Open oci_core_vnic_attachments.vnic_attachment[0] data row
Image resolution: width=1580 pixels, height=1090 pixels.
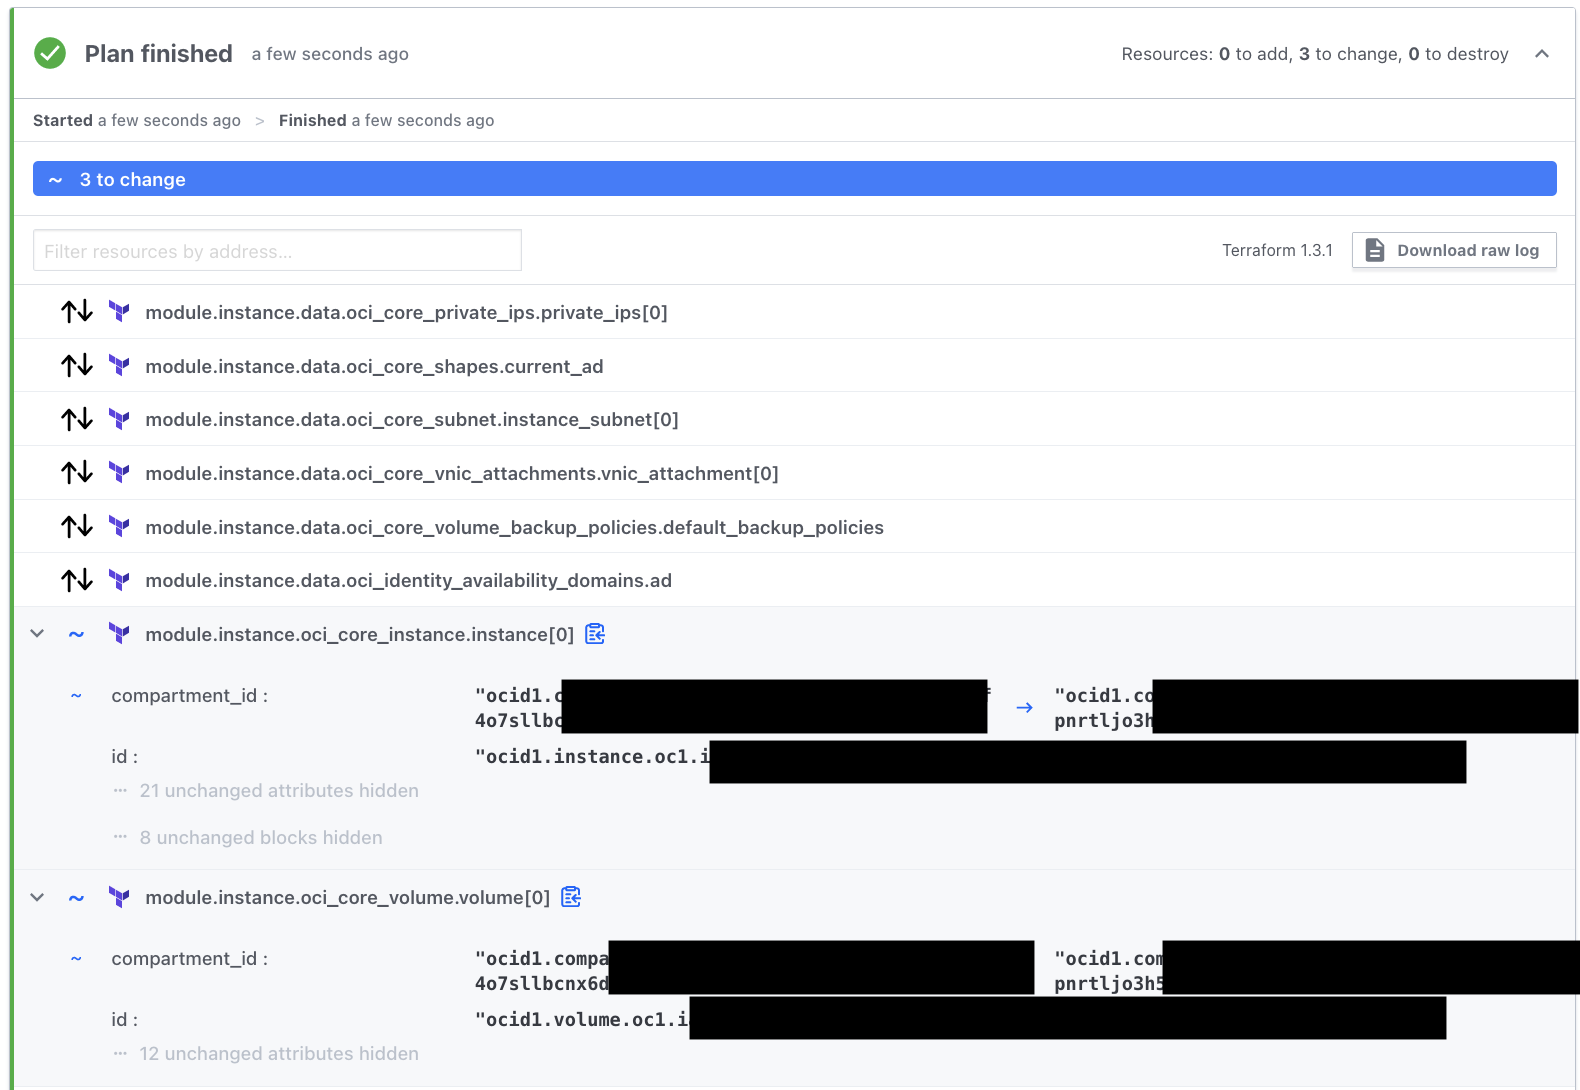[794, 473]
